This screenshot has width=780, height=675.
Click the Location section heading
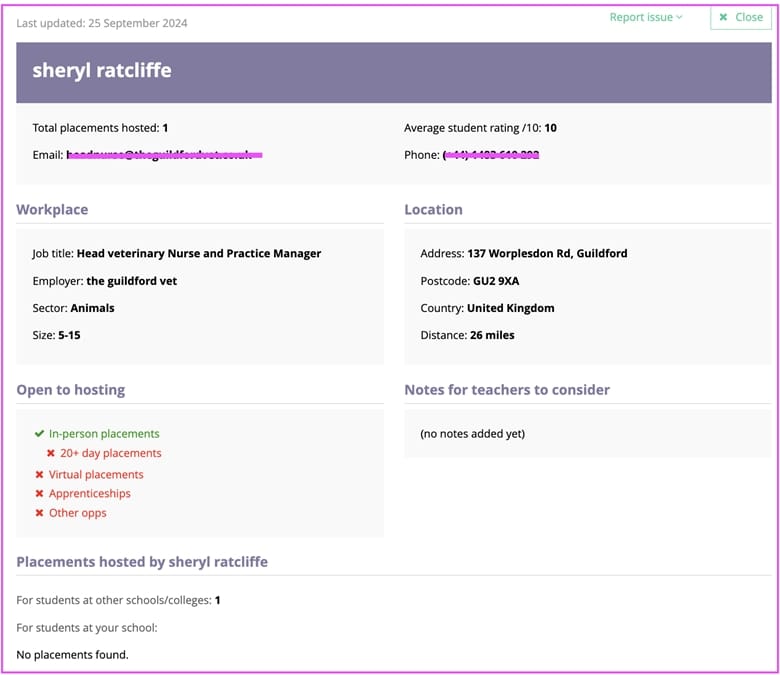[433, 209]
